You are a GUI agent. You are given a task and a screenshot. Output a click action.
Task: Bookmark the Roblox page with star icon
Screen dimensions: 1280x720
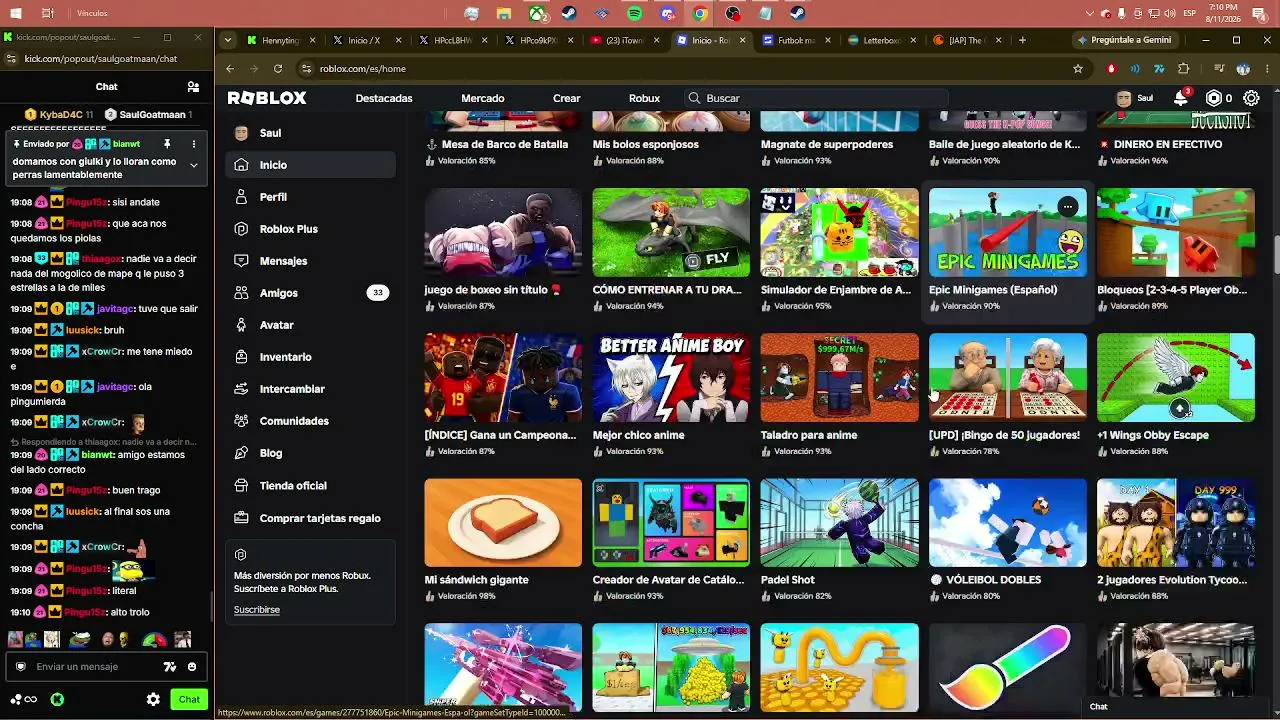pyautogui.click(x=1078, y=69)
